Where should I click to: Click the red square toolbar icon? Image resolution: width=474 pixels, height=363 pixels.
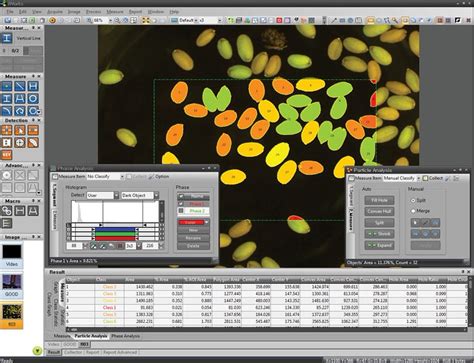(279, 20)
